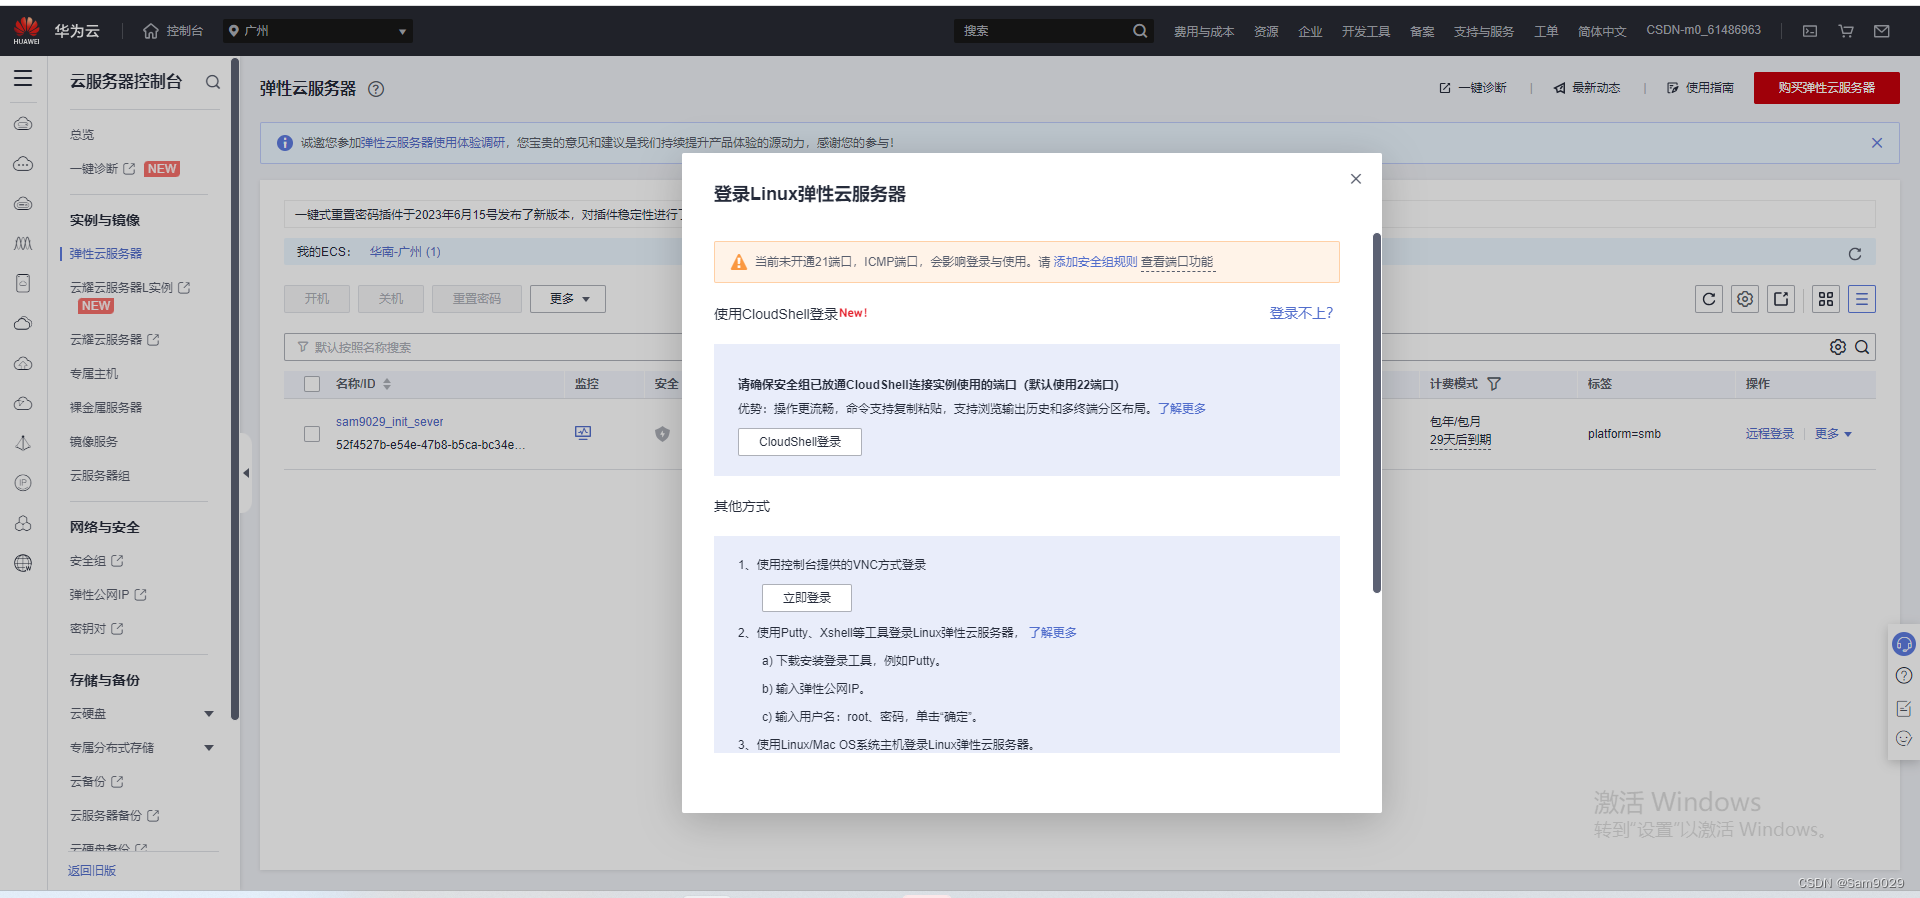1920x898 pixels.
Task: Click 返回旧版 link
Action: (92, 871)
